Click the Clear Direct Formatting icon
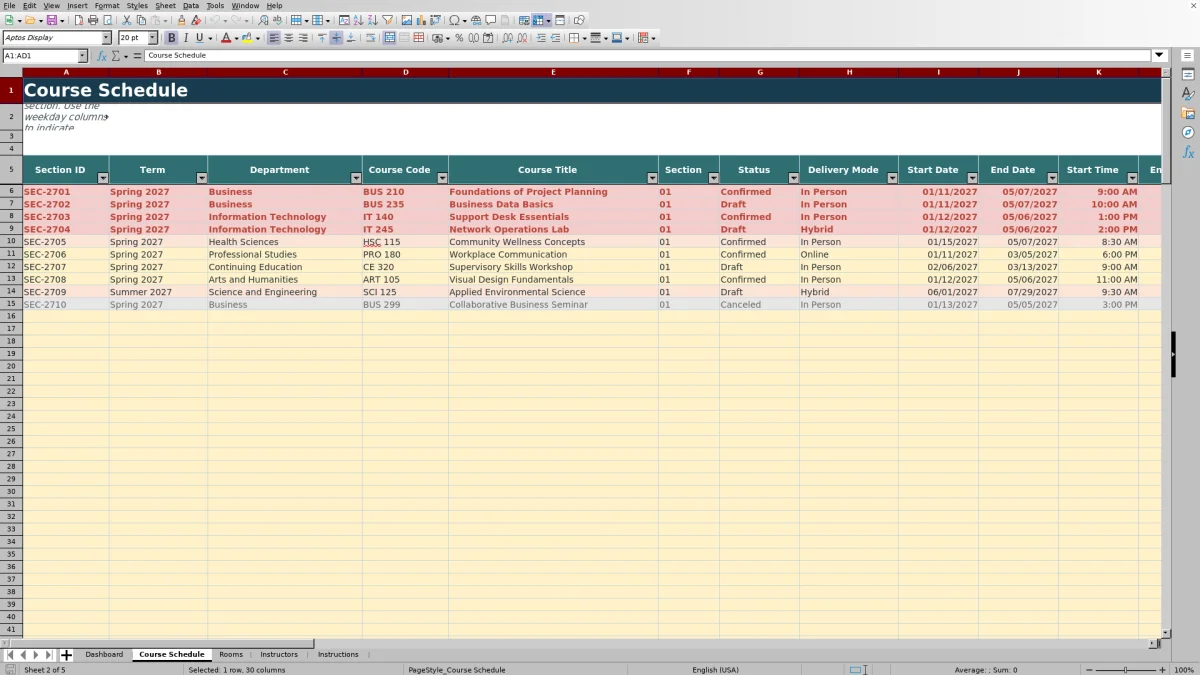 point(196,20)
